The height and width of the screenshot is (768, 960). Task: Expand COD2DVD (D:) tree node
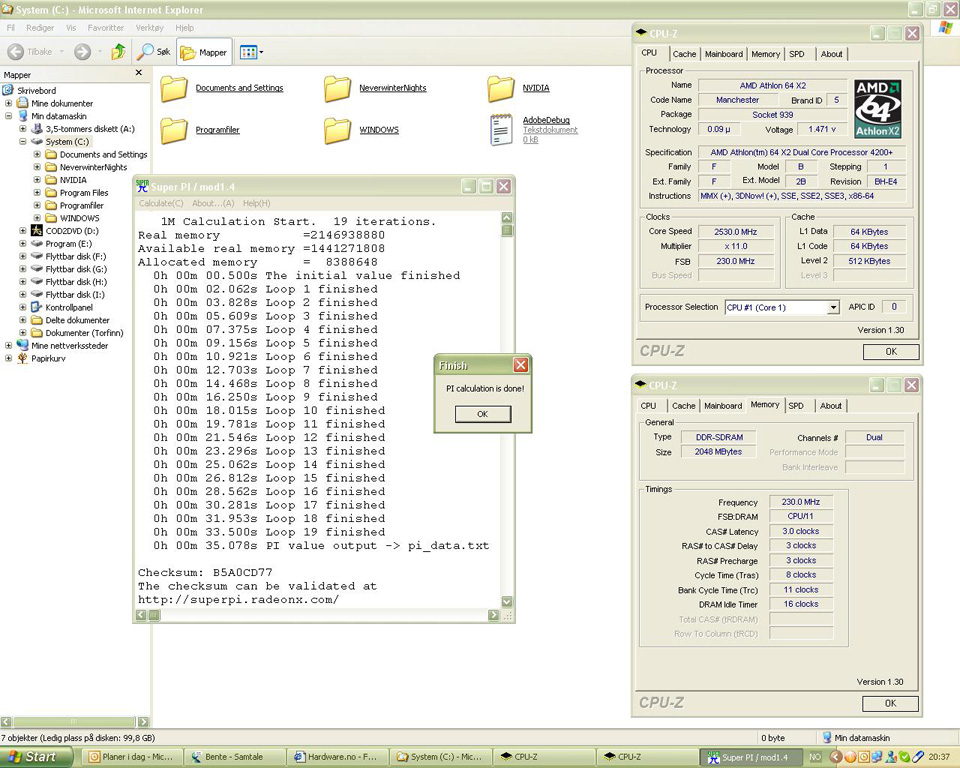point(23,231)
